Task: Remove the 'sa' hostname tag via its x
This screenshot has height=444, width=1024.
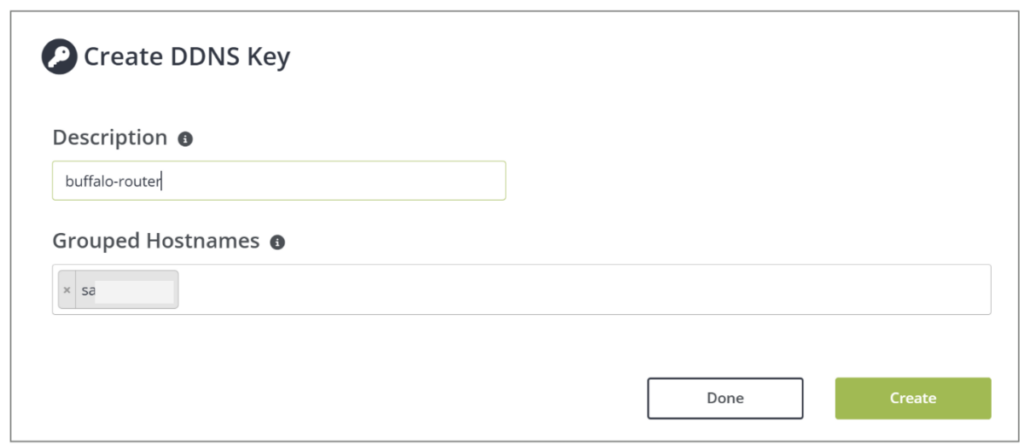Action: coord(67,290)
